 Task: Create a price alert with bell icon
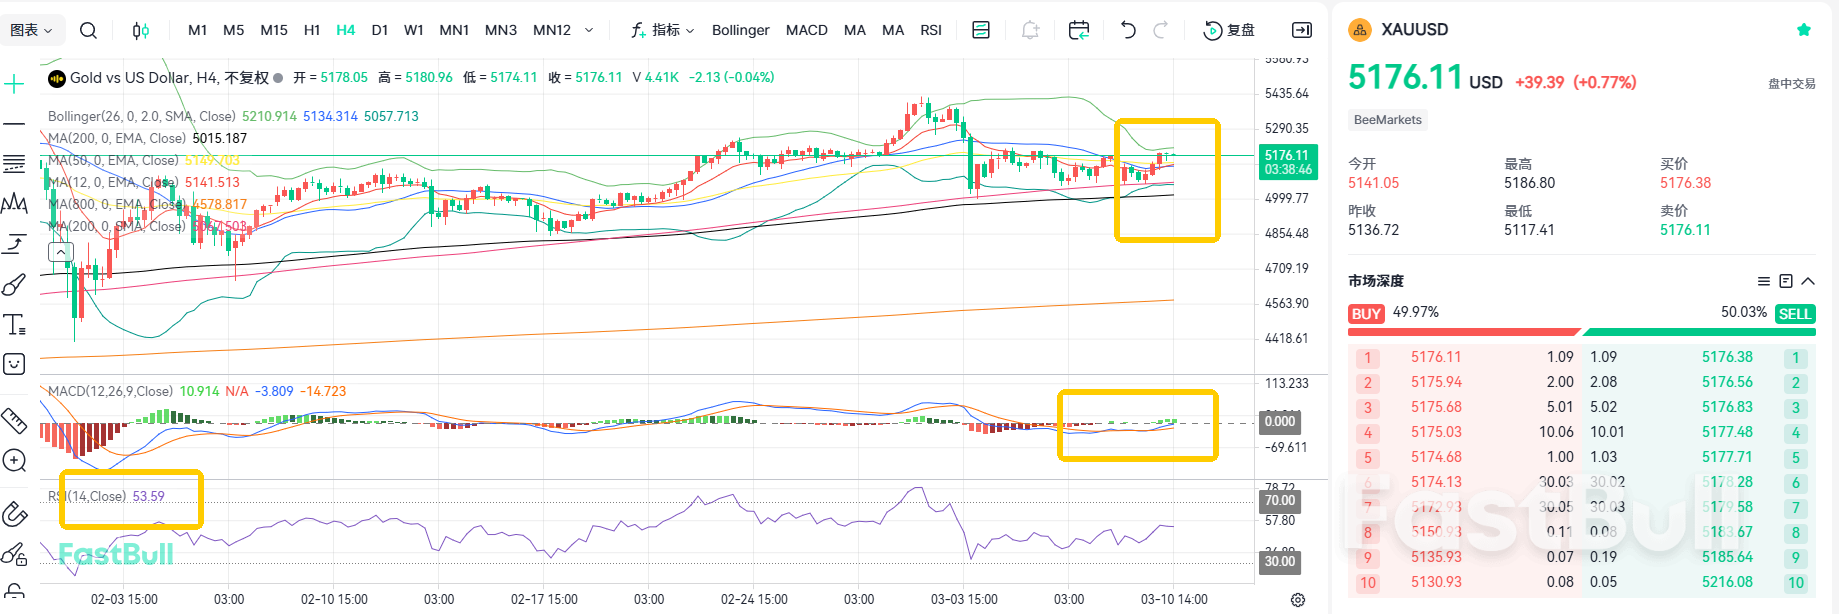(x=1030, y=30)
